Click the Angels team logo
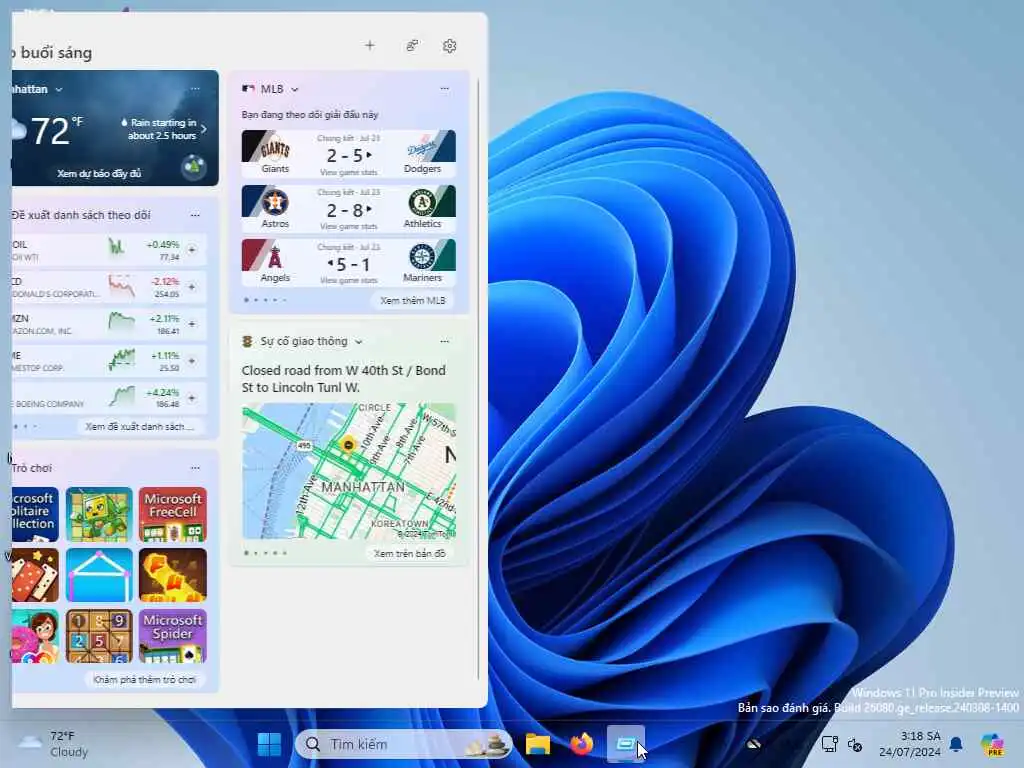The image size is (1024, 768). [275, 258]
